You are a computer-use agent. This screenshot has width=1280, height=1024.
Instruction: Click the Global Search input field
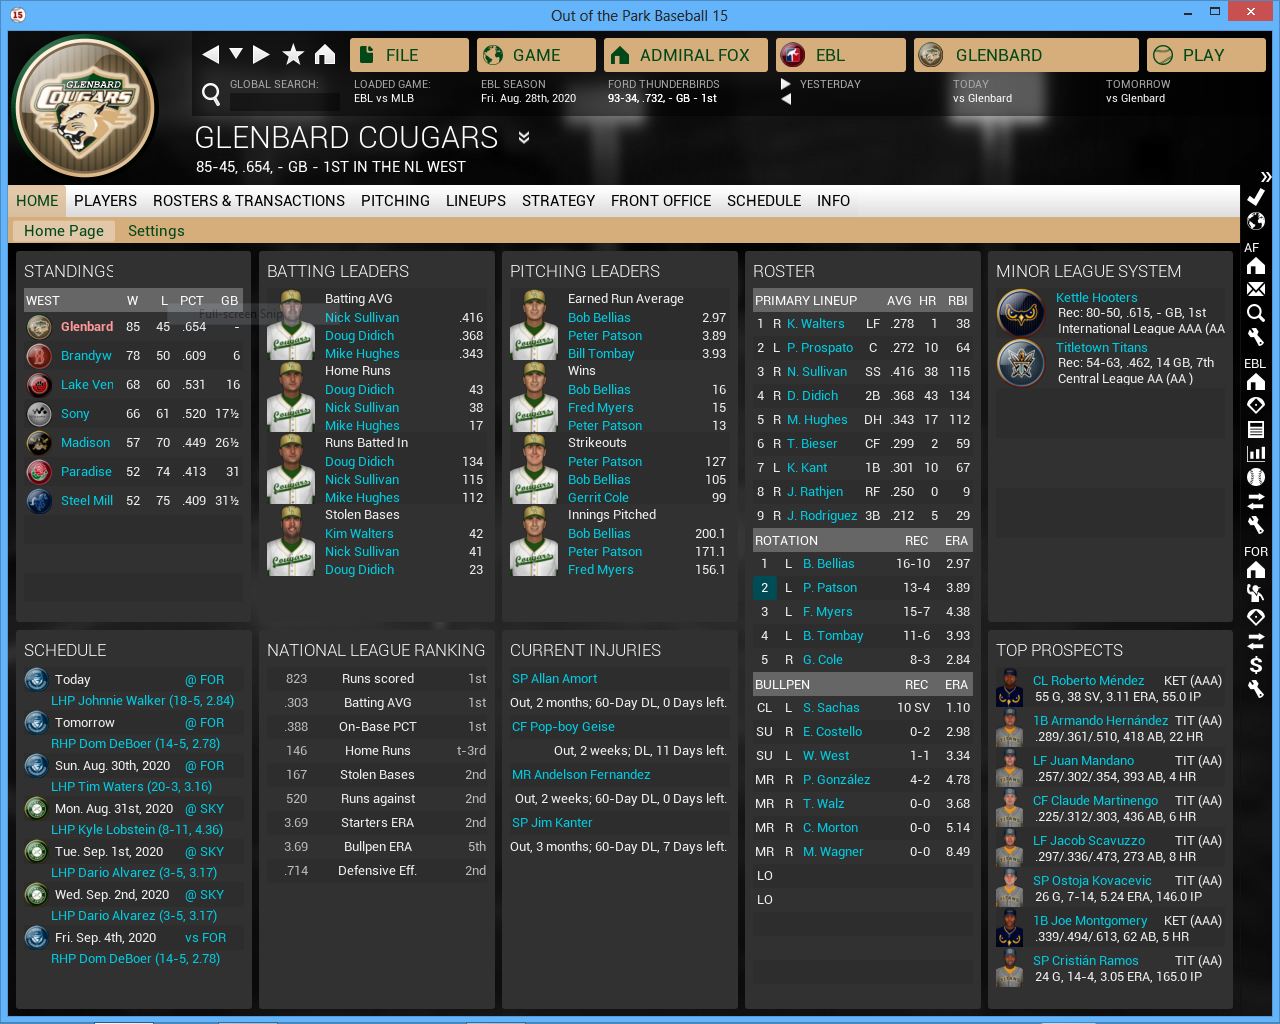point(284,101)
